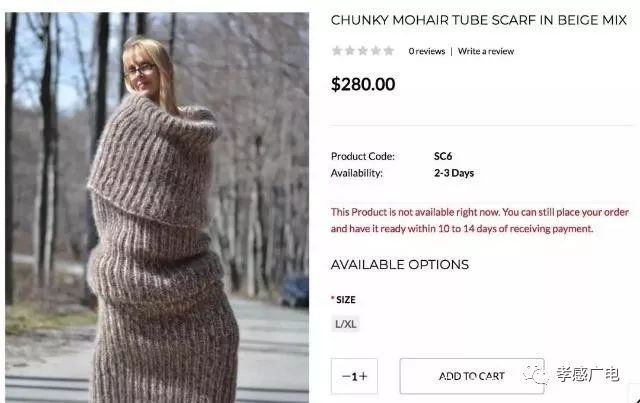Click the WeChat logo watermark icon
This screenshot has width=640, height=403.
535,374
